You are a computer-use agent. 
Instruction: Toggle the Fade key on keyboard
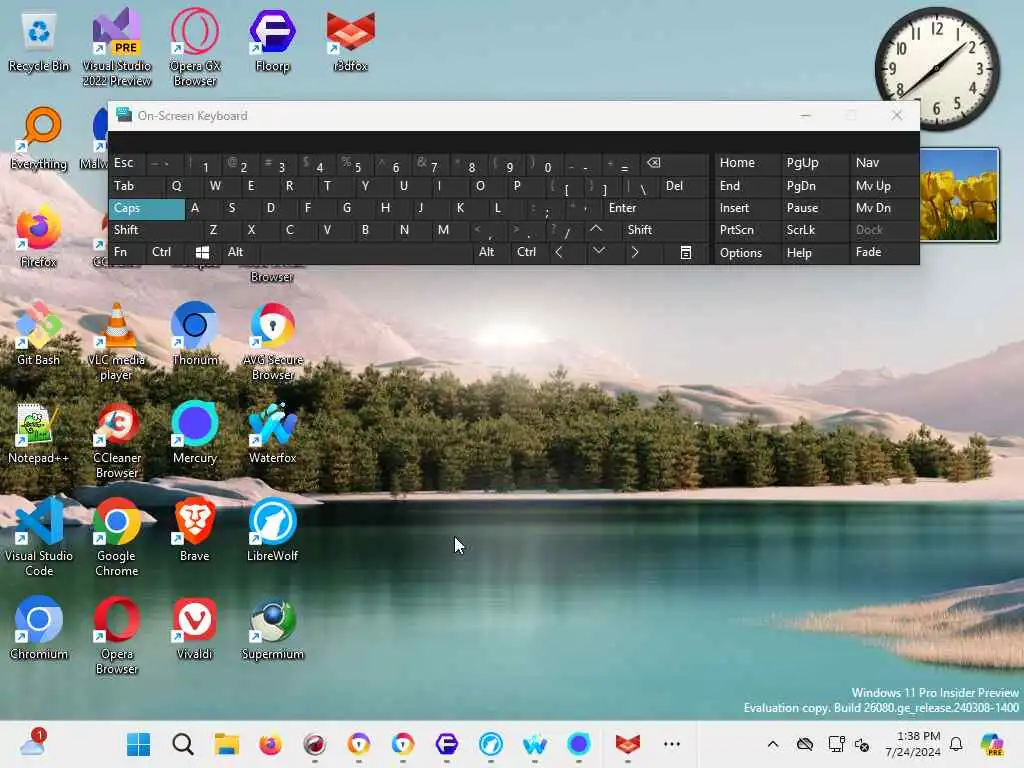pyautogui.click(x=883, y=252)
